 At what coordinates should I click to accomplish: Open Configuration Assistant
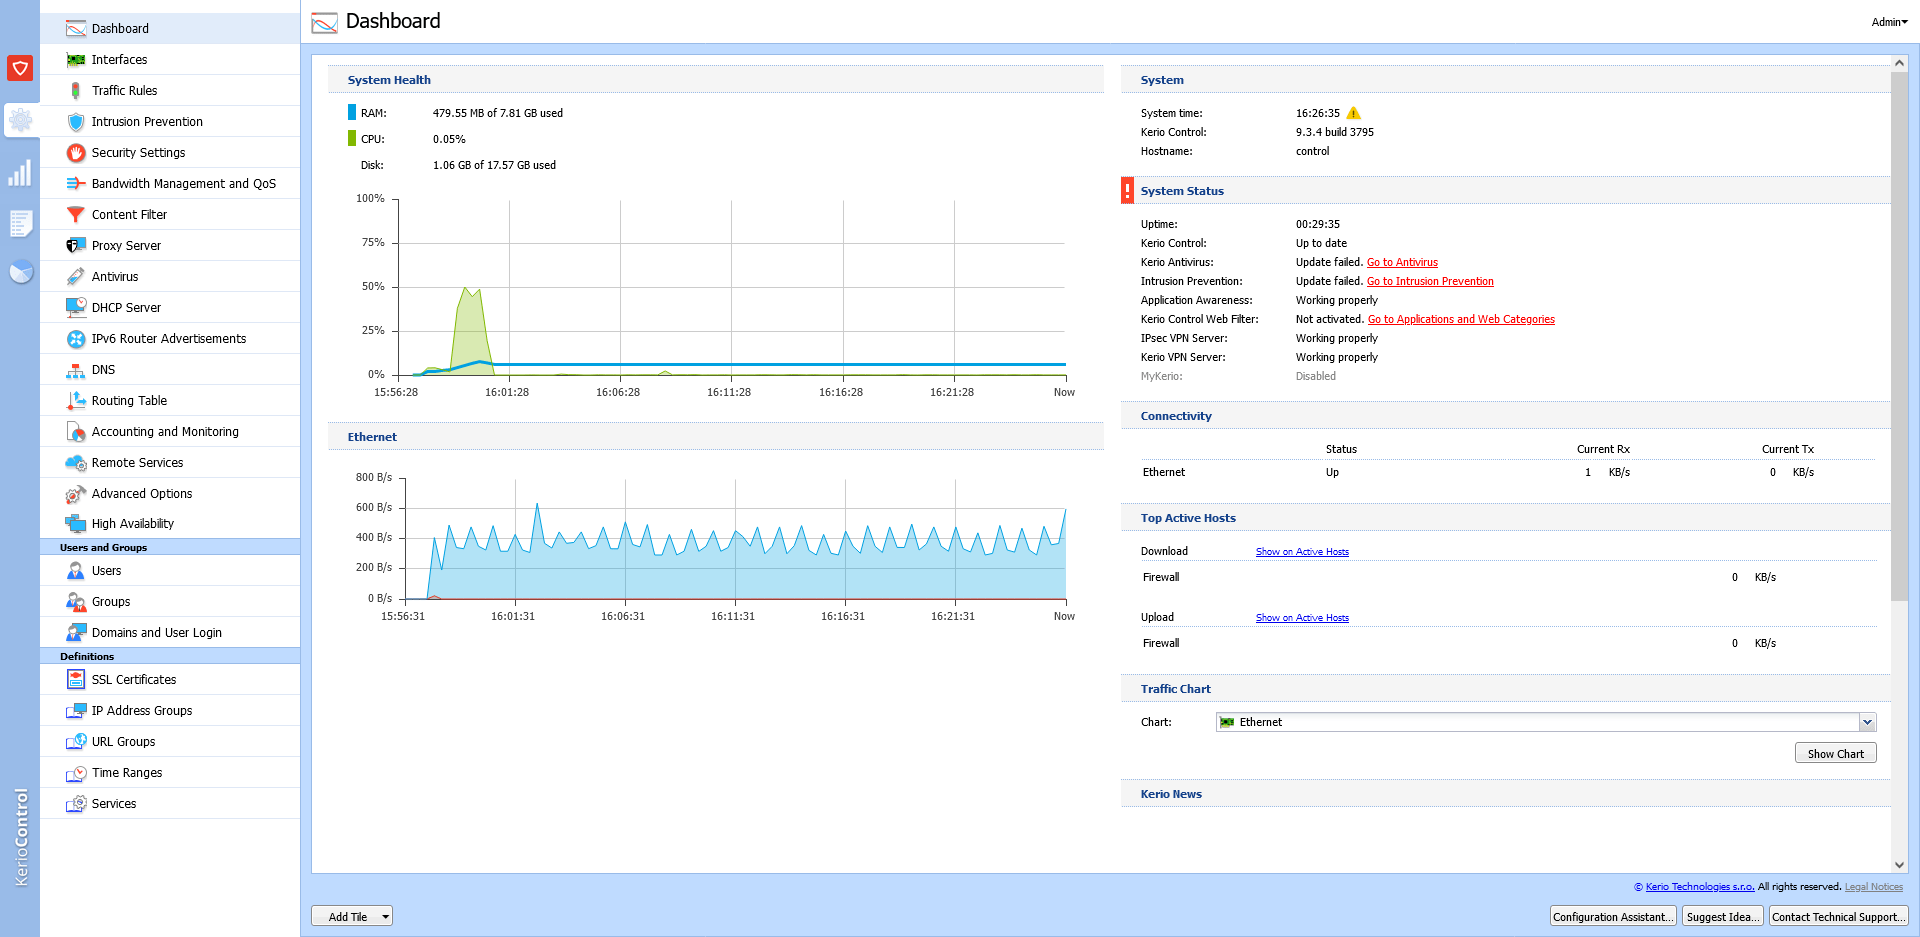pos(1612,916)
